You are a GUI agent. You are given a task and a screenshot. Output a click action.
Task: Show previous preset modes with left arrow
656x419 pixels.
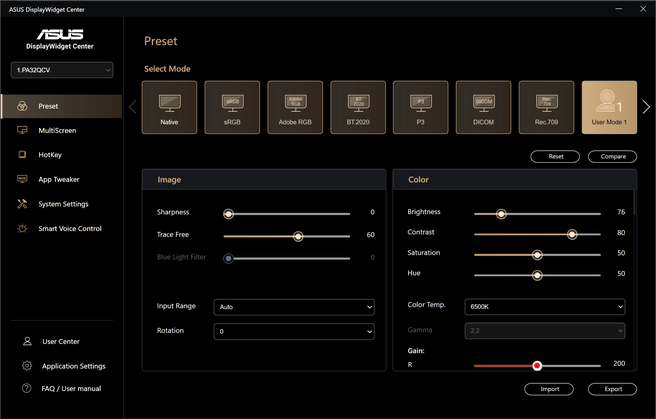pyautogui.click(x=133, y=107)
